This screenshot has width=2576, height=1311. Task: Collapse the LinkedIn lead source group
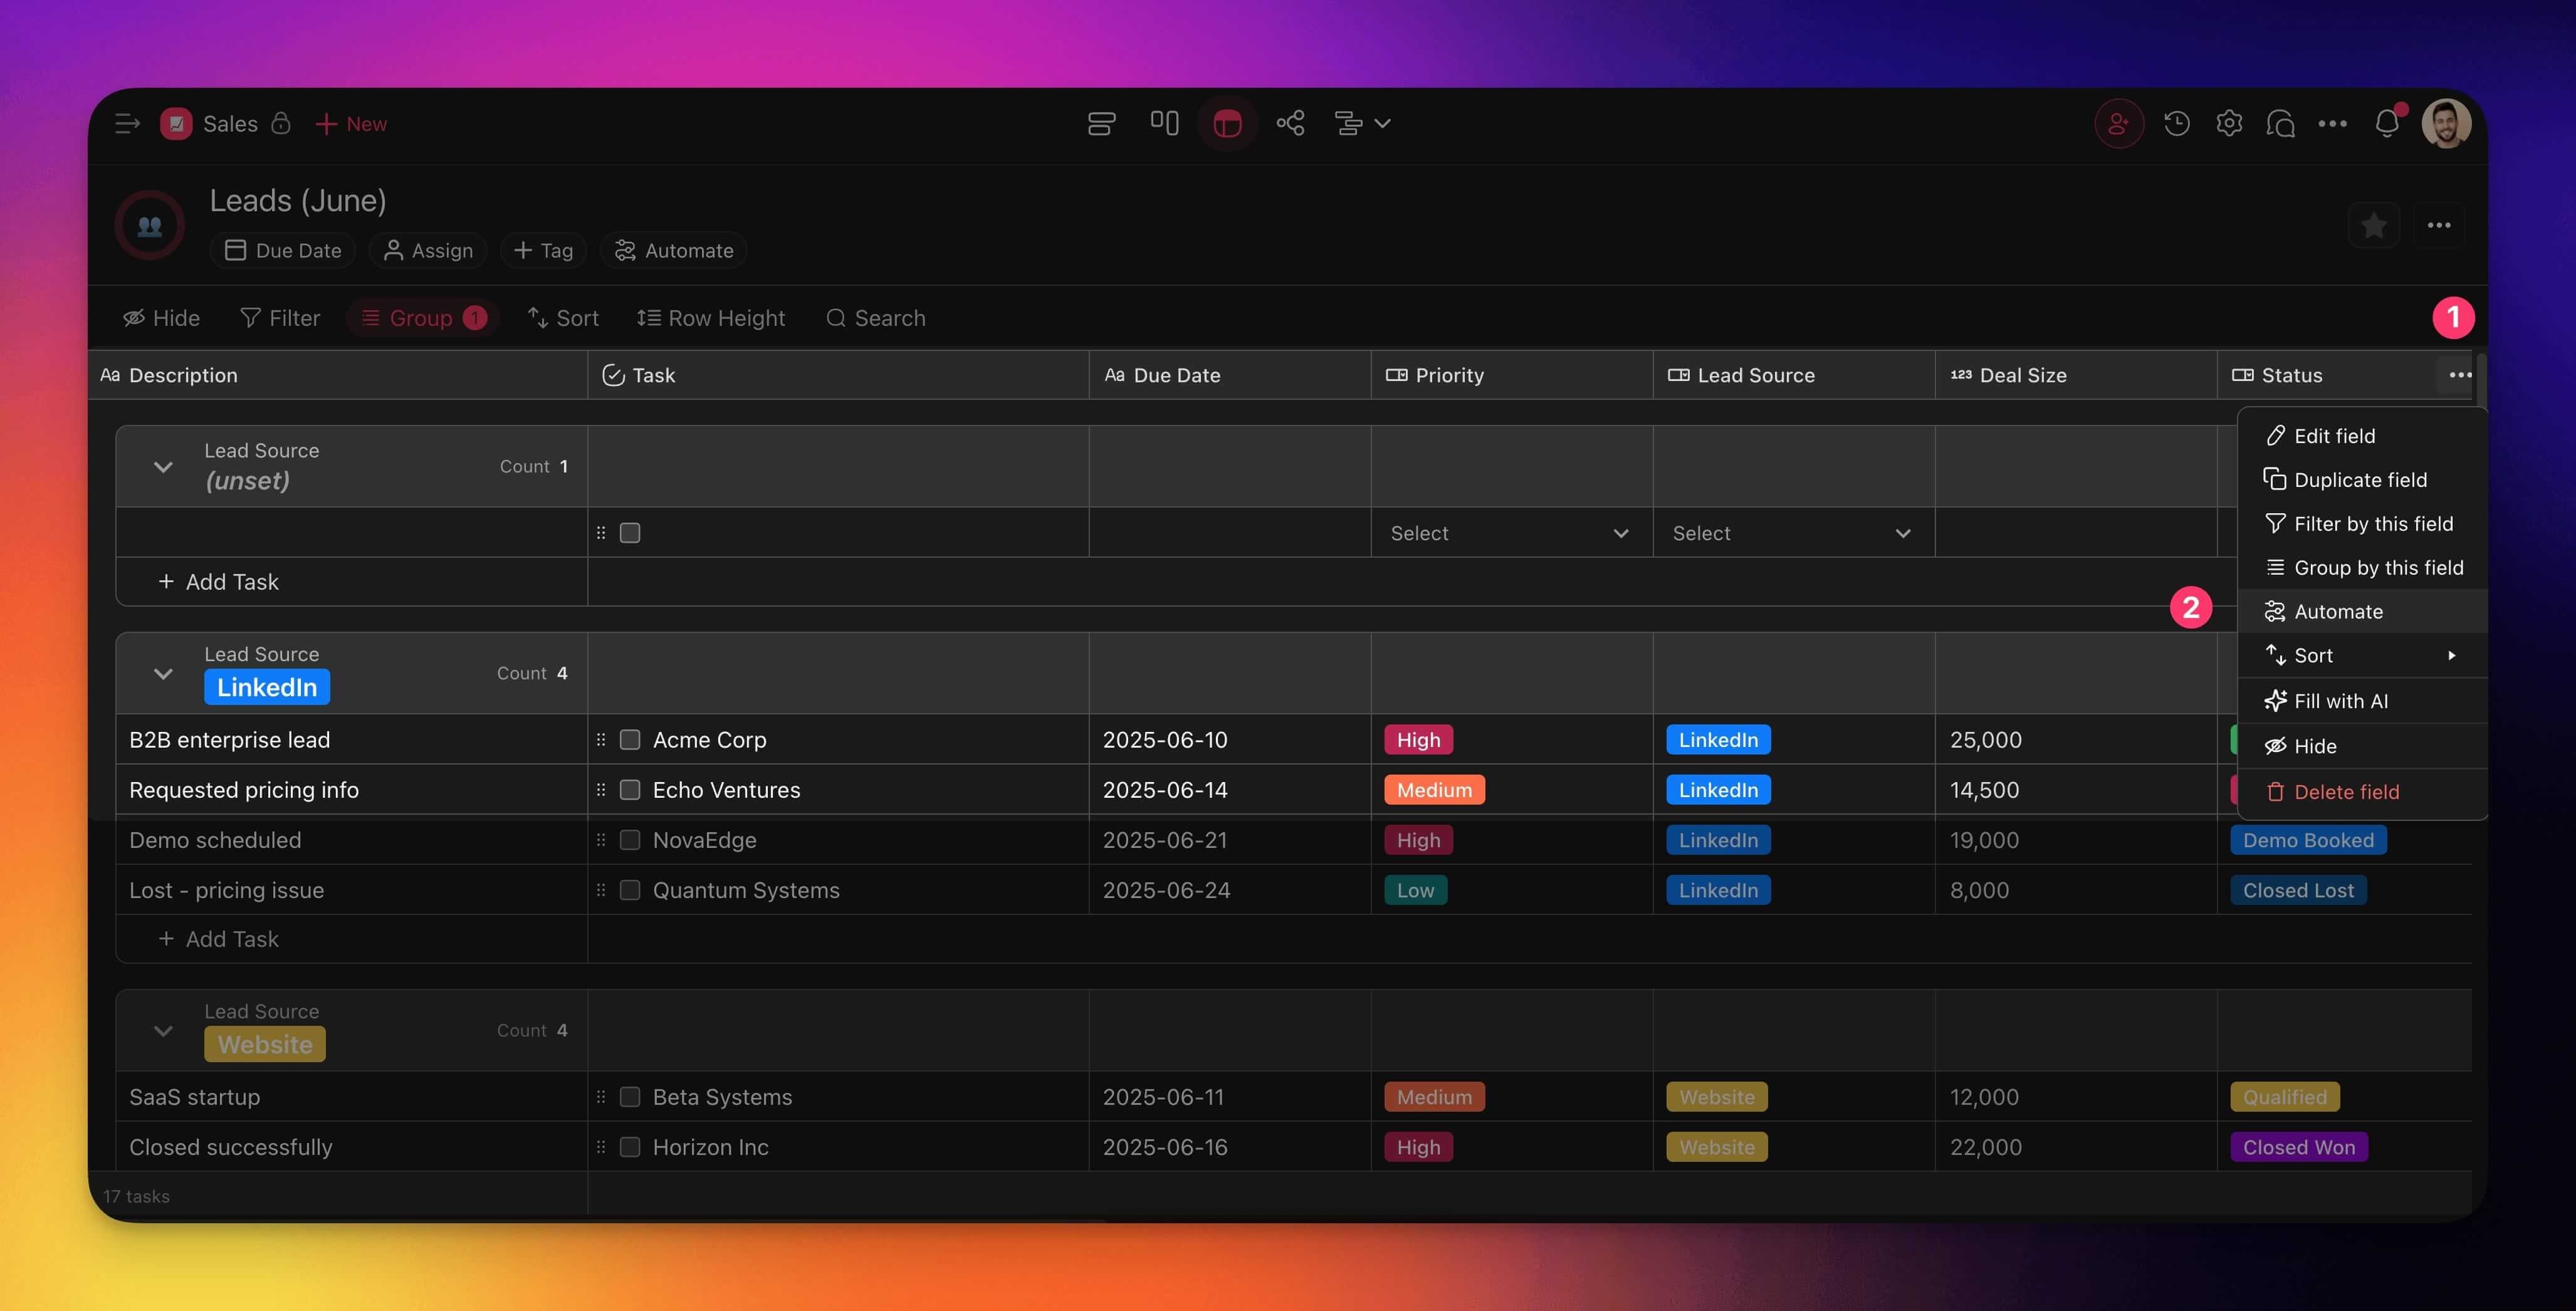coord(163,673)
